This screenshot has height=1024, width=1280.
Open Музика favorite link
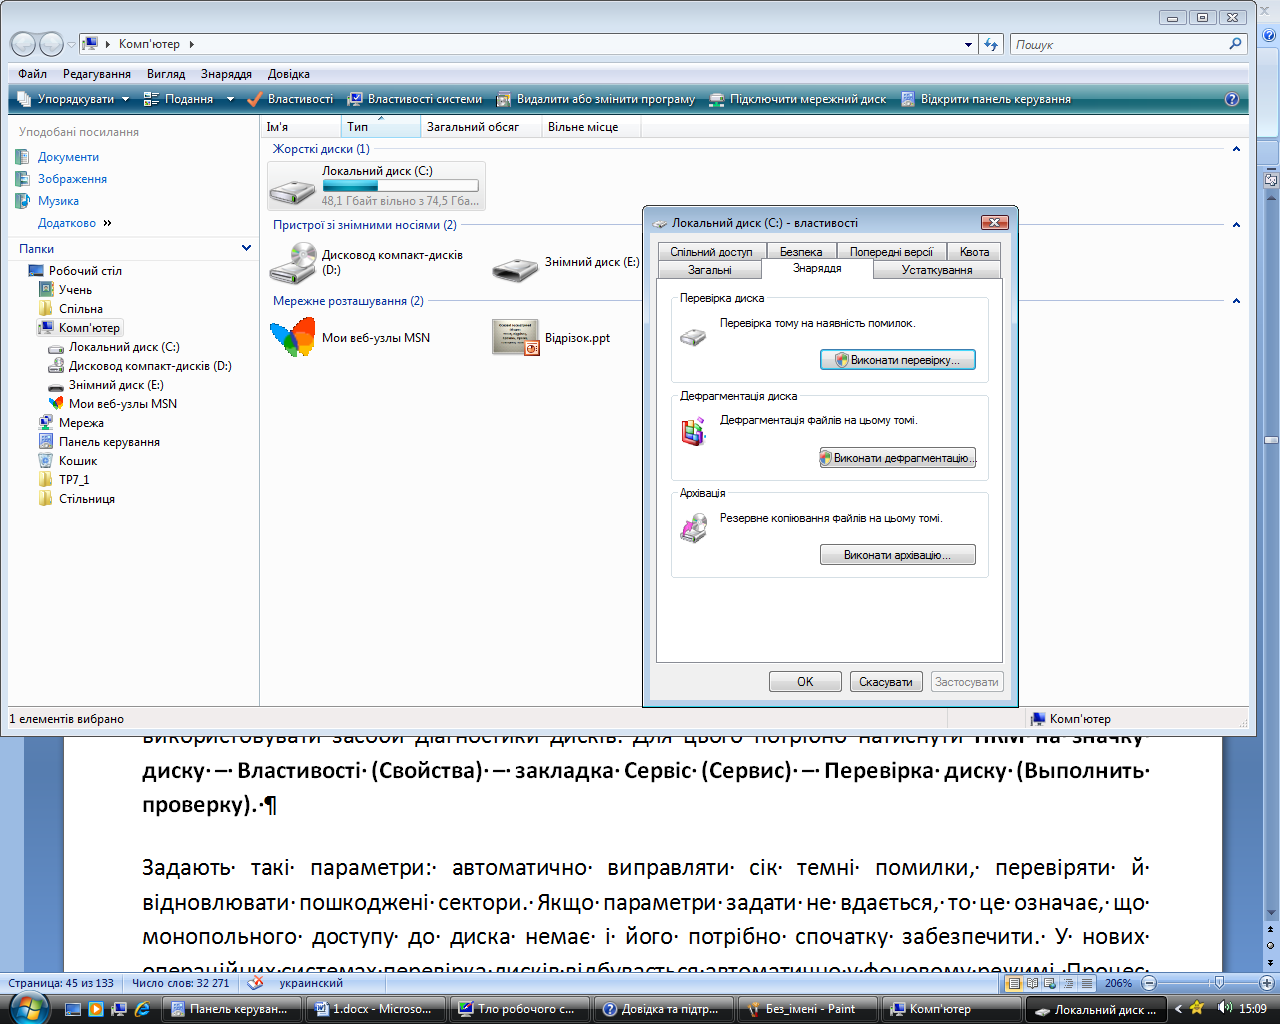coord(58,201)
